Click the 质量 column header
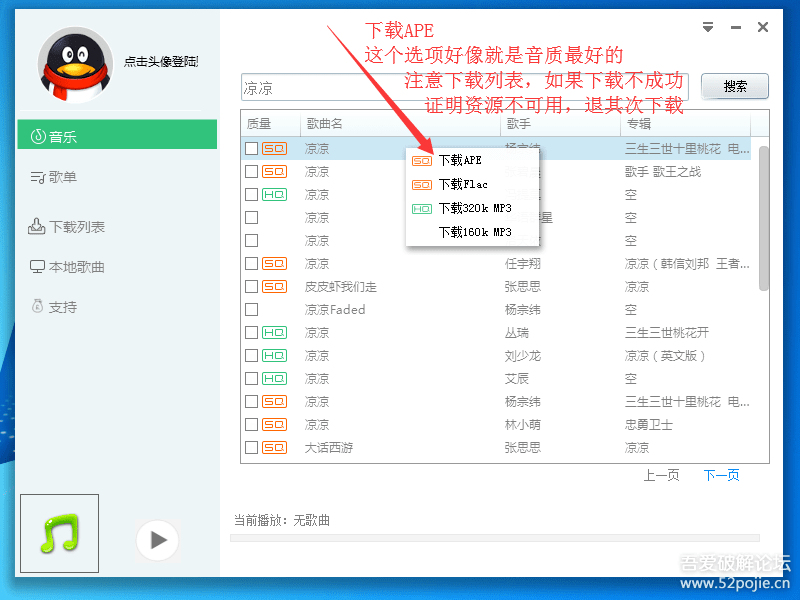The height and width of the screenshot is (600, 800). point(271,123)
